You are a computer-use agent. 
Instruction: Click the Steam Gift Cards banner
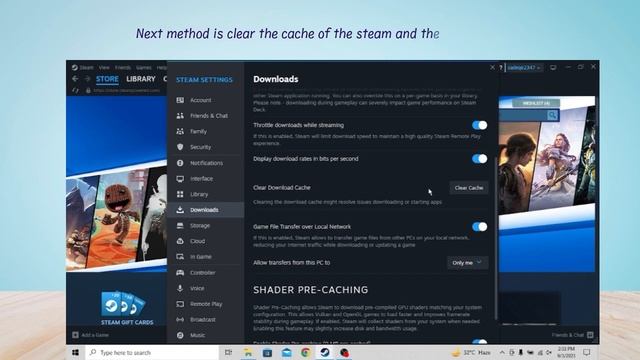(x=127, y=309)
